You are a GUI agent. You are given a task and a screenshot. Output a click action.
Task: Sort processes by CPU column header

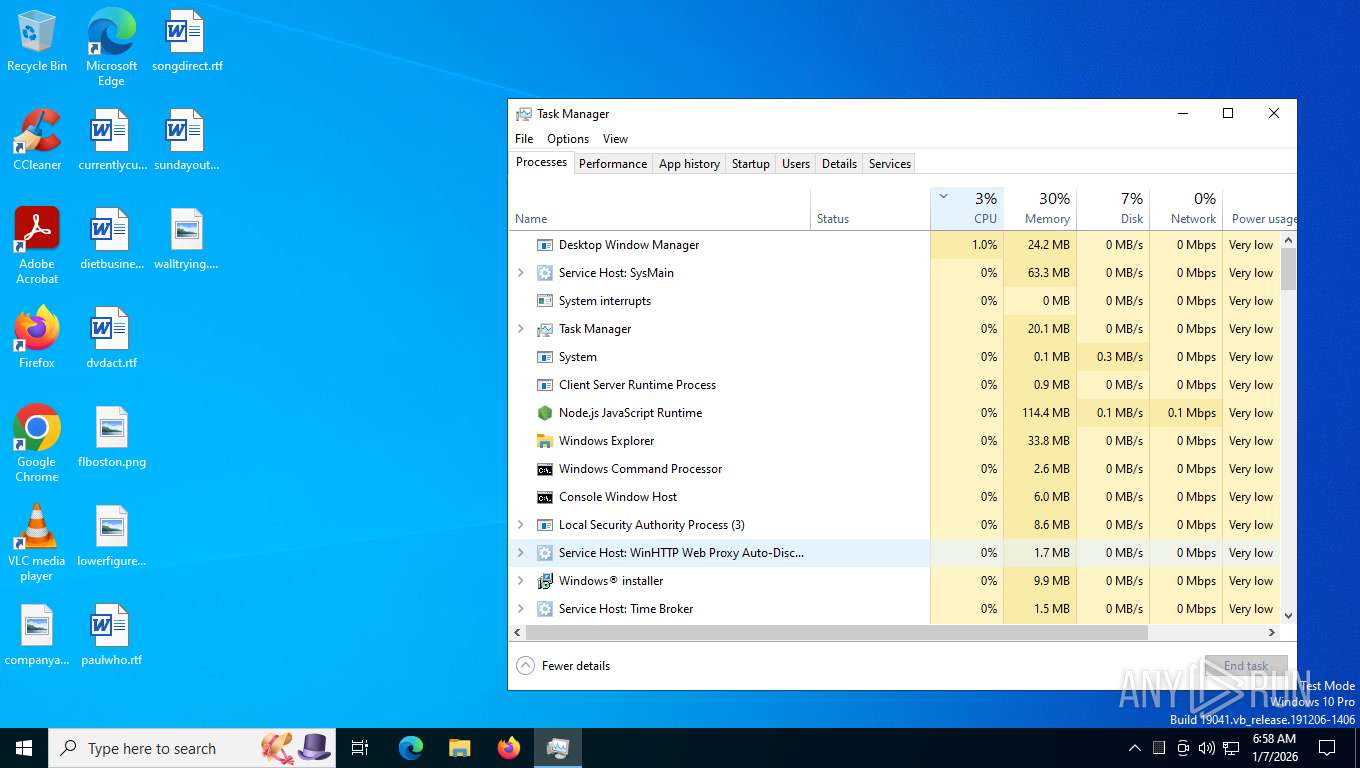click(967, 208)
